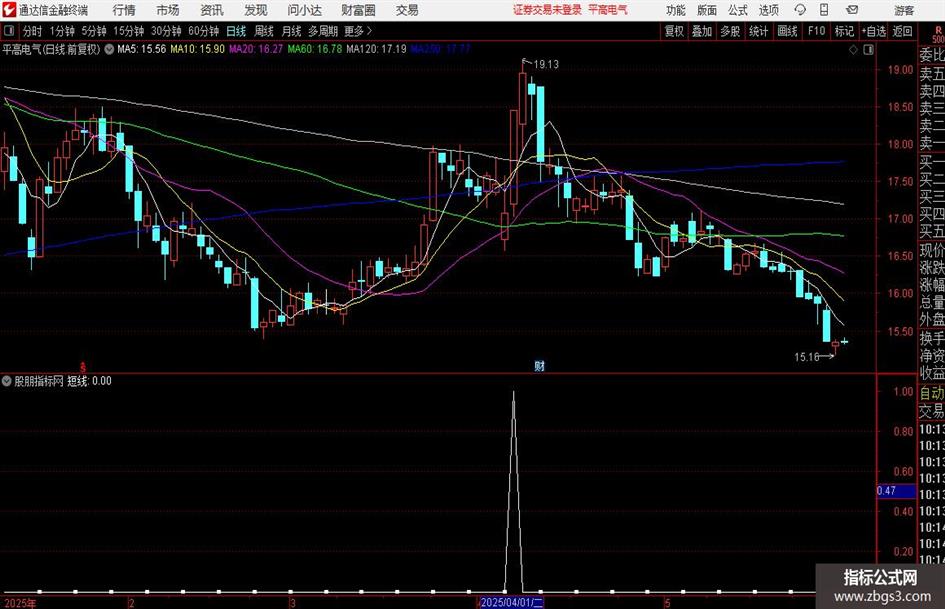Screen dimensions: 945x609
Task: Click the 19.13 high price label
Action: click(x=546, y=65)
